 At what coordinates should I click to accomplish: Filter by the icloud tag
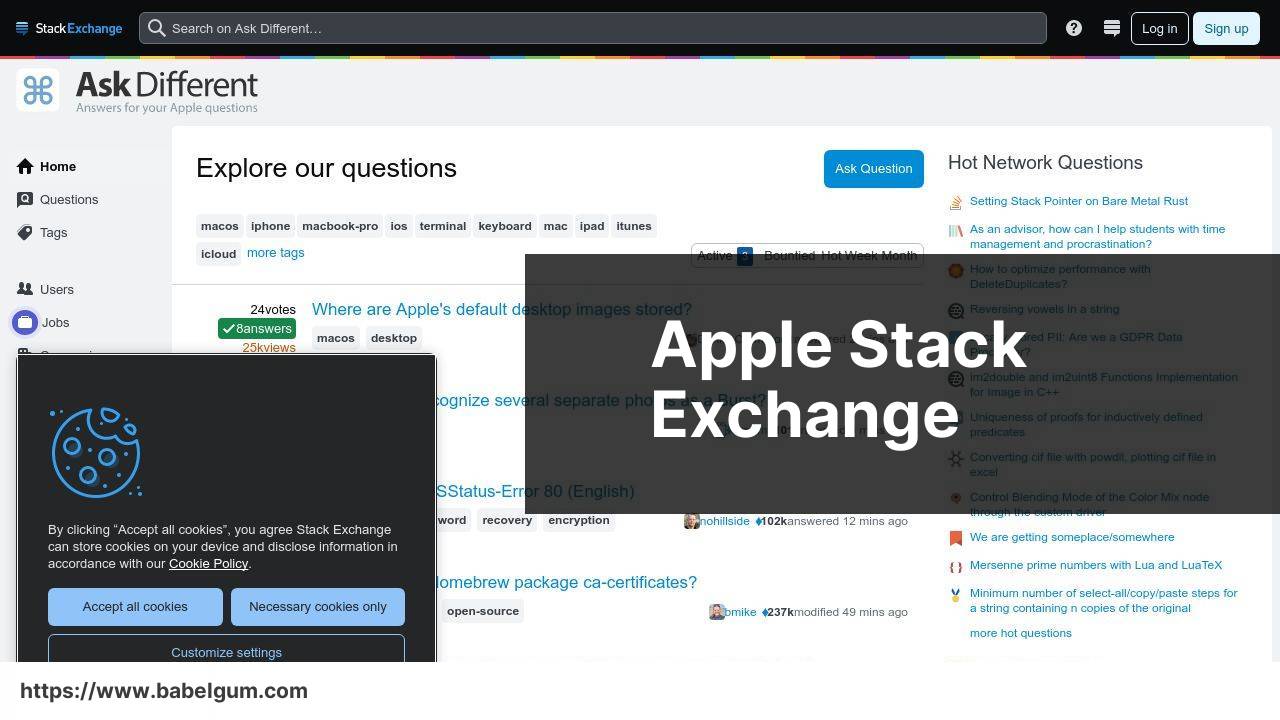click(x=219, y=254)
